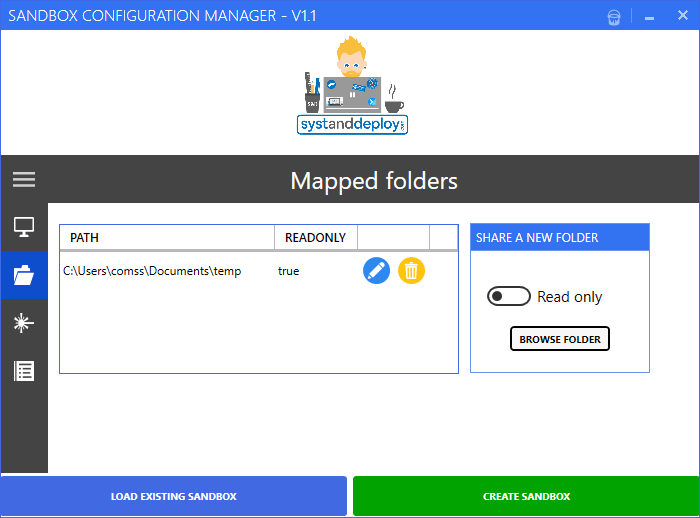Toggle the Read only switch
Image resolution: width=700 pixels, height=518 pixels.
tap(508, 296)
